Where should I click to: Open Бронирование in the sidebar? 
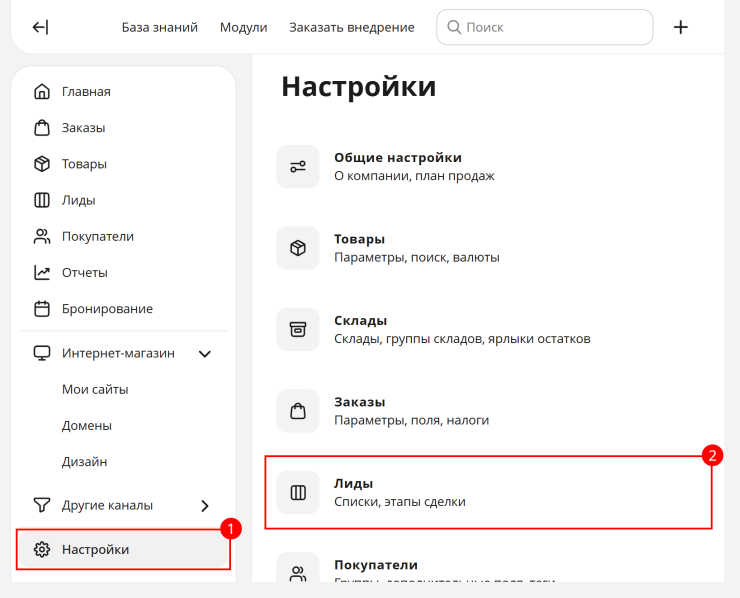(x=108, y=309)
